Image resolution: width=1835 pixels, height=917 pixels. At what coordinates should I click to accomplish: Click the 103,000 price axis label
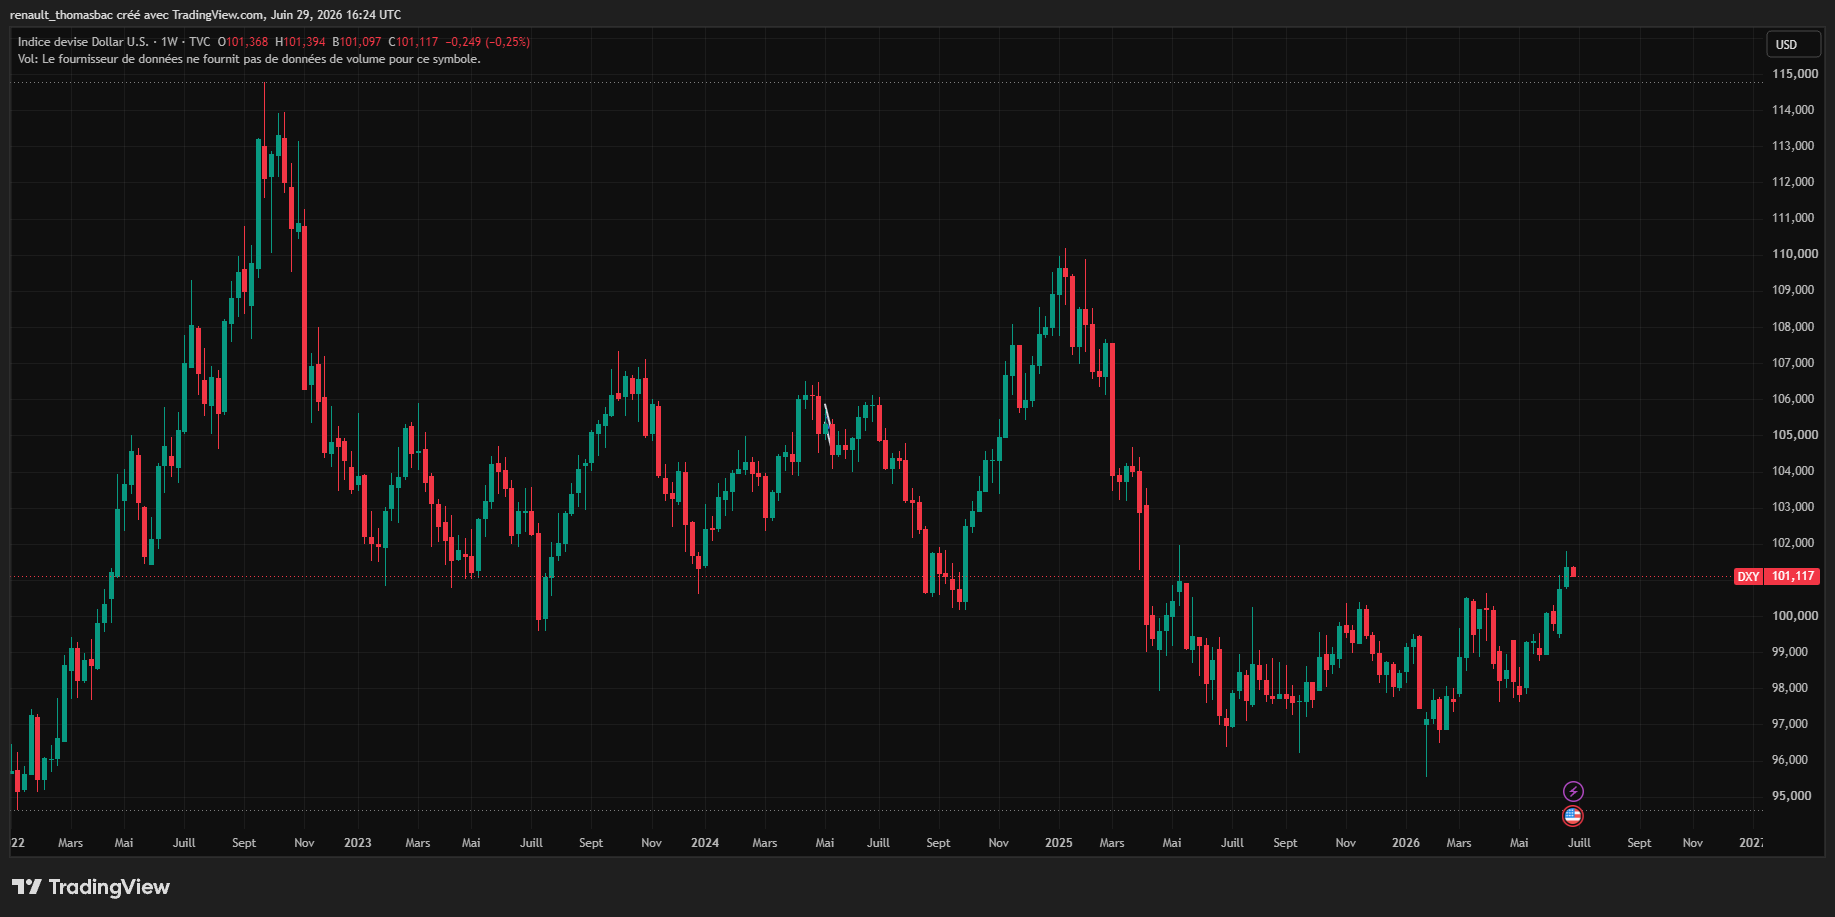(x=1793, y=507)
